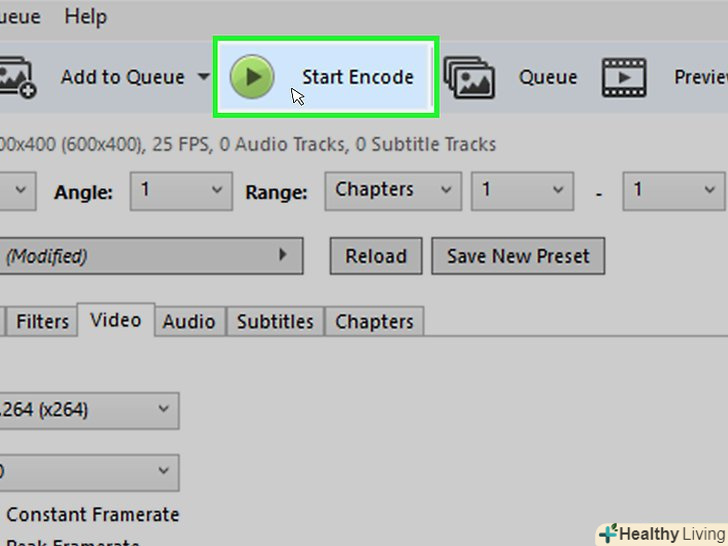
Task: Click the green Start Encode play icon
Action: click(x=252, y=77)
